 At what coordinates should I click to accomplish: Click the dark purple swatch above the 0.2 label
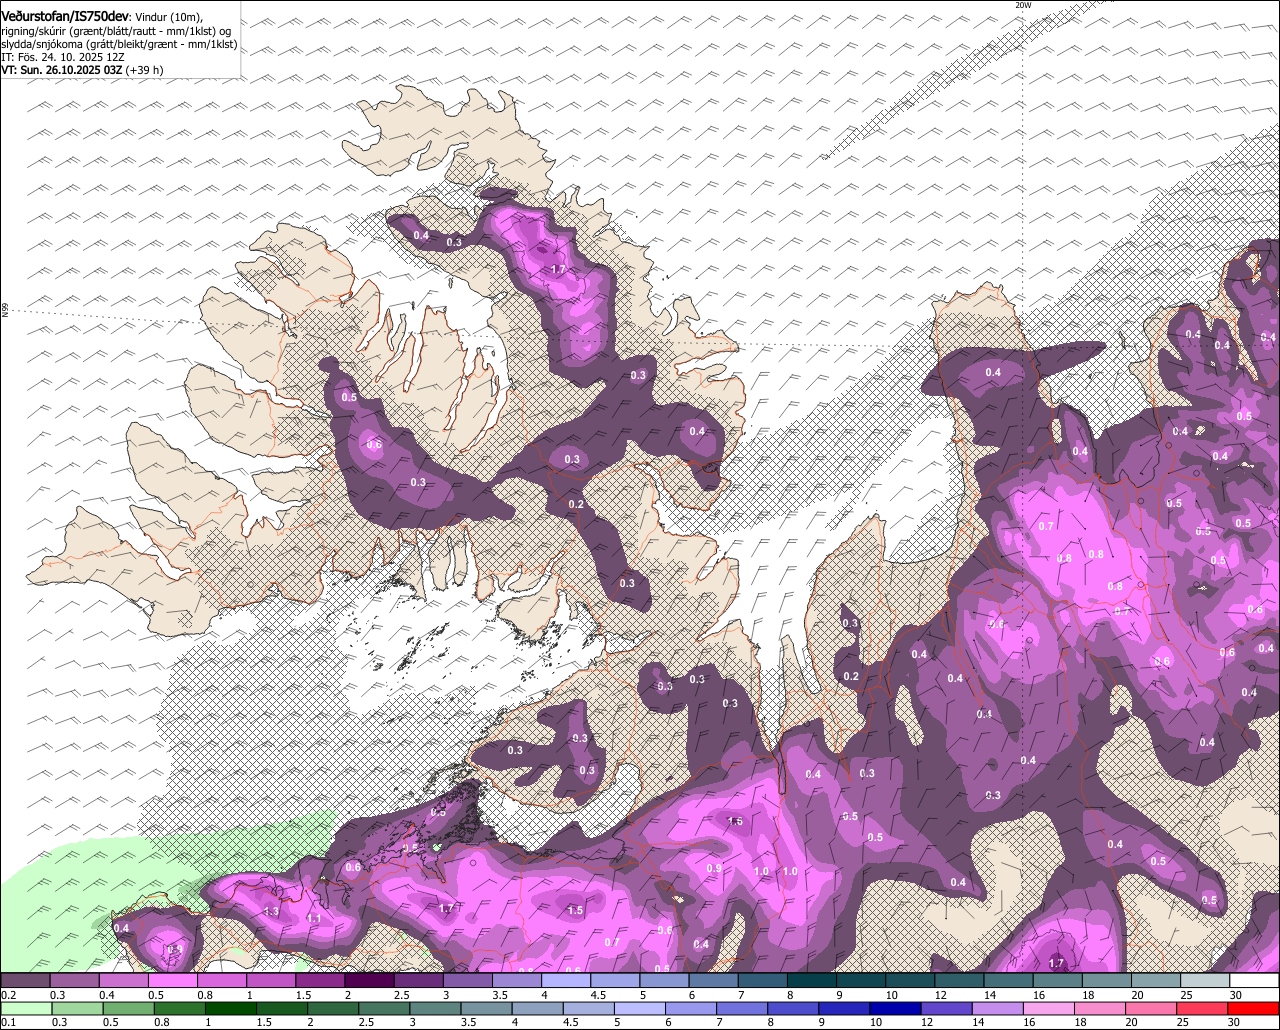point(25,981)
